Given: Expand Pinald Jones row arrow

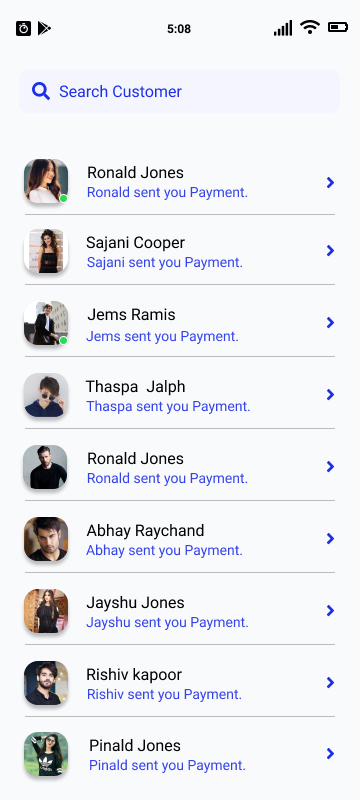Looking at the screenshot, I should click(x=330, y=754).
